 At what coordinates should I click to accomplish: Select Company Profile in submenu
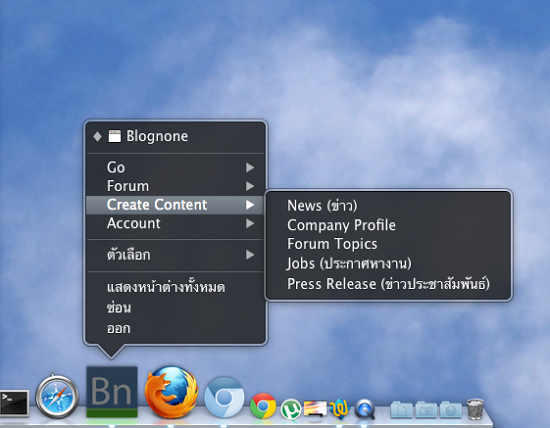[389, 225]
